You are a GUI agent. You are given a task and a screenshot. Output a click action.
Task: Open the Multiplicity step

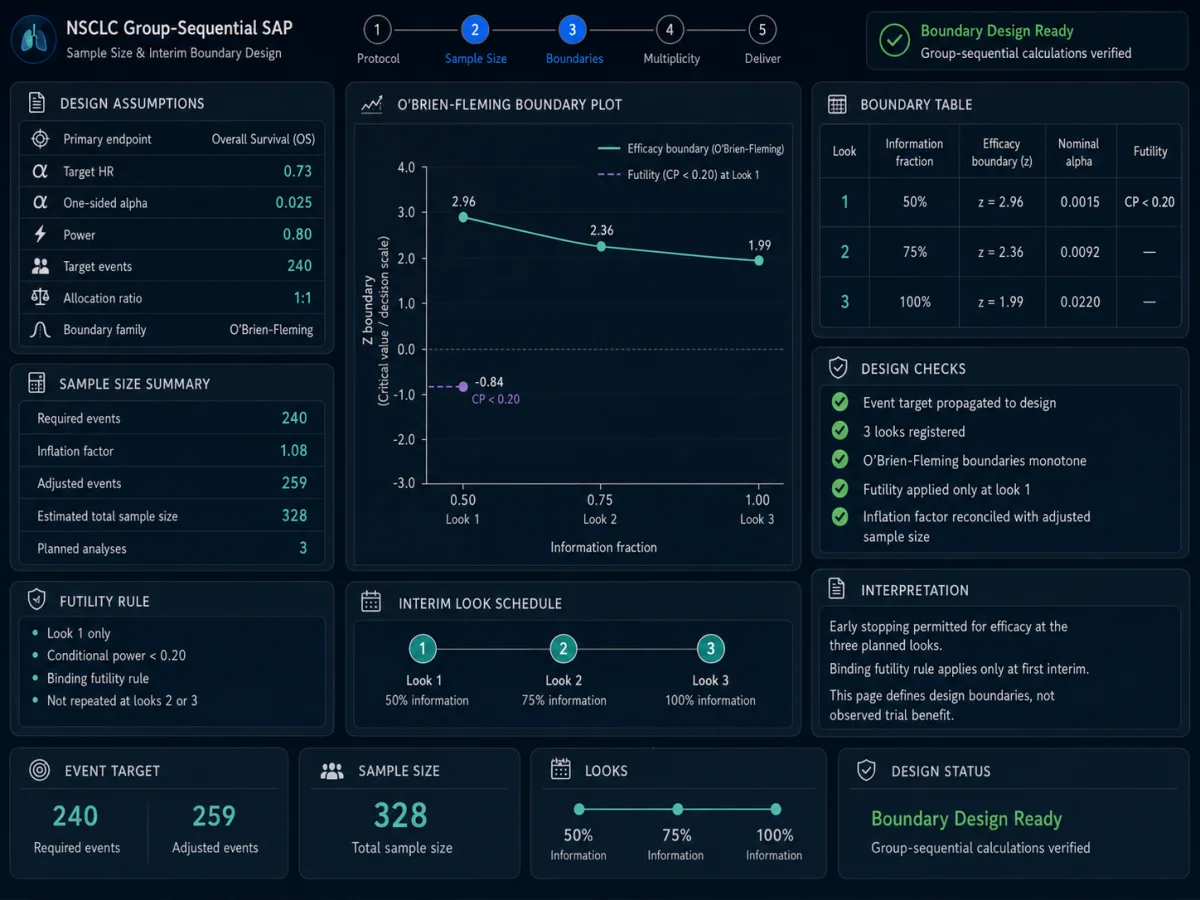pos(670,30)
